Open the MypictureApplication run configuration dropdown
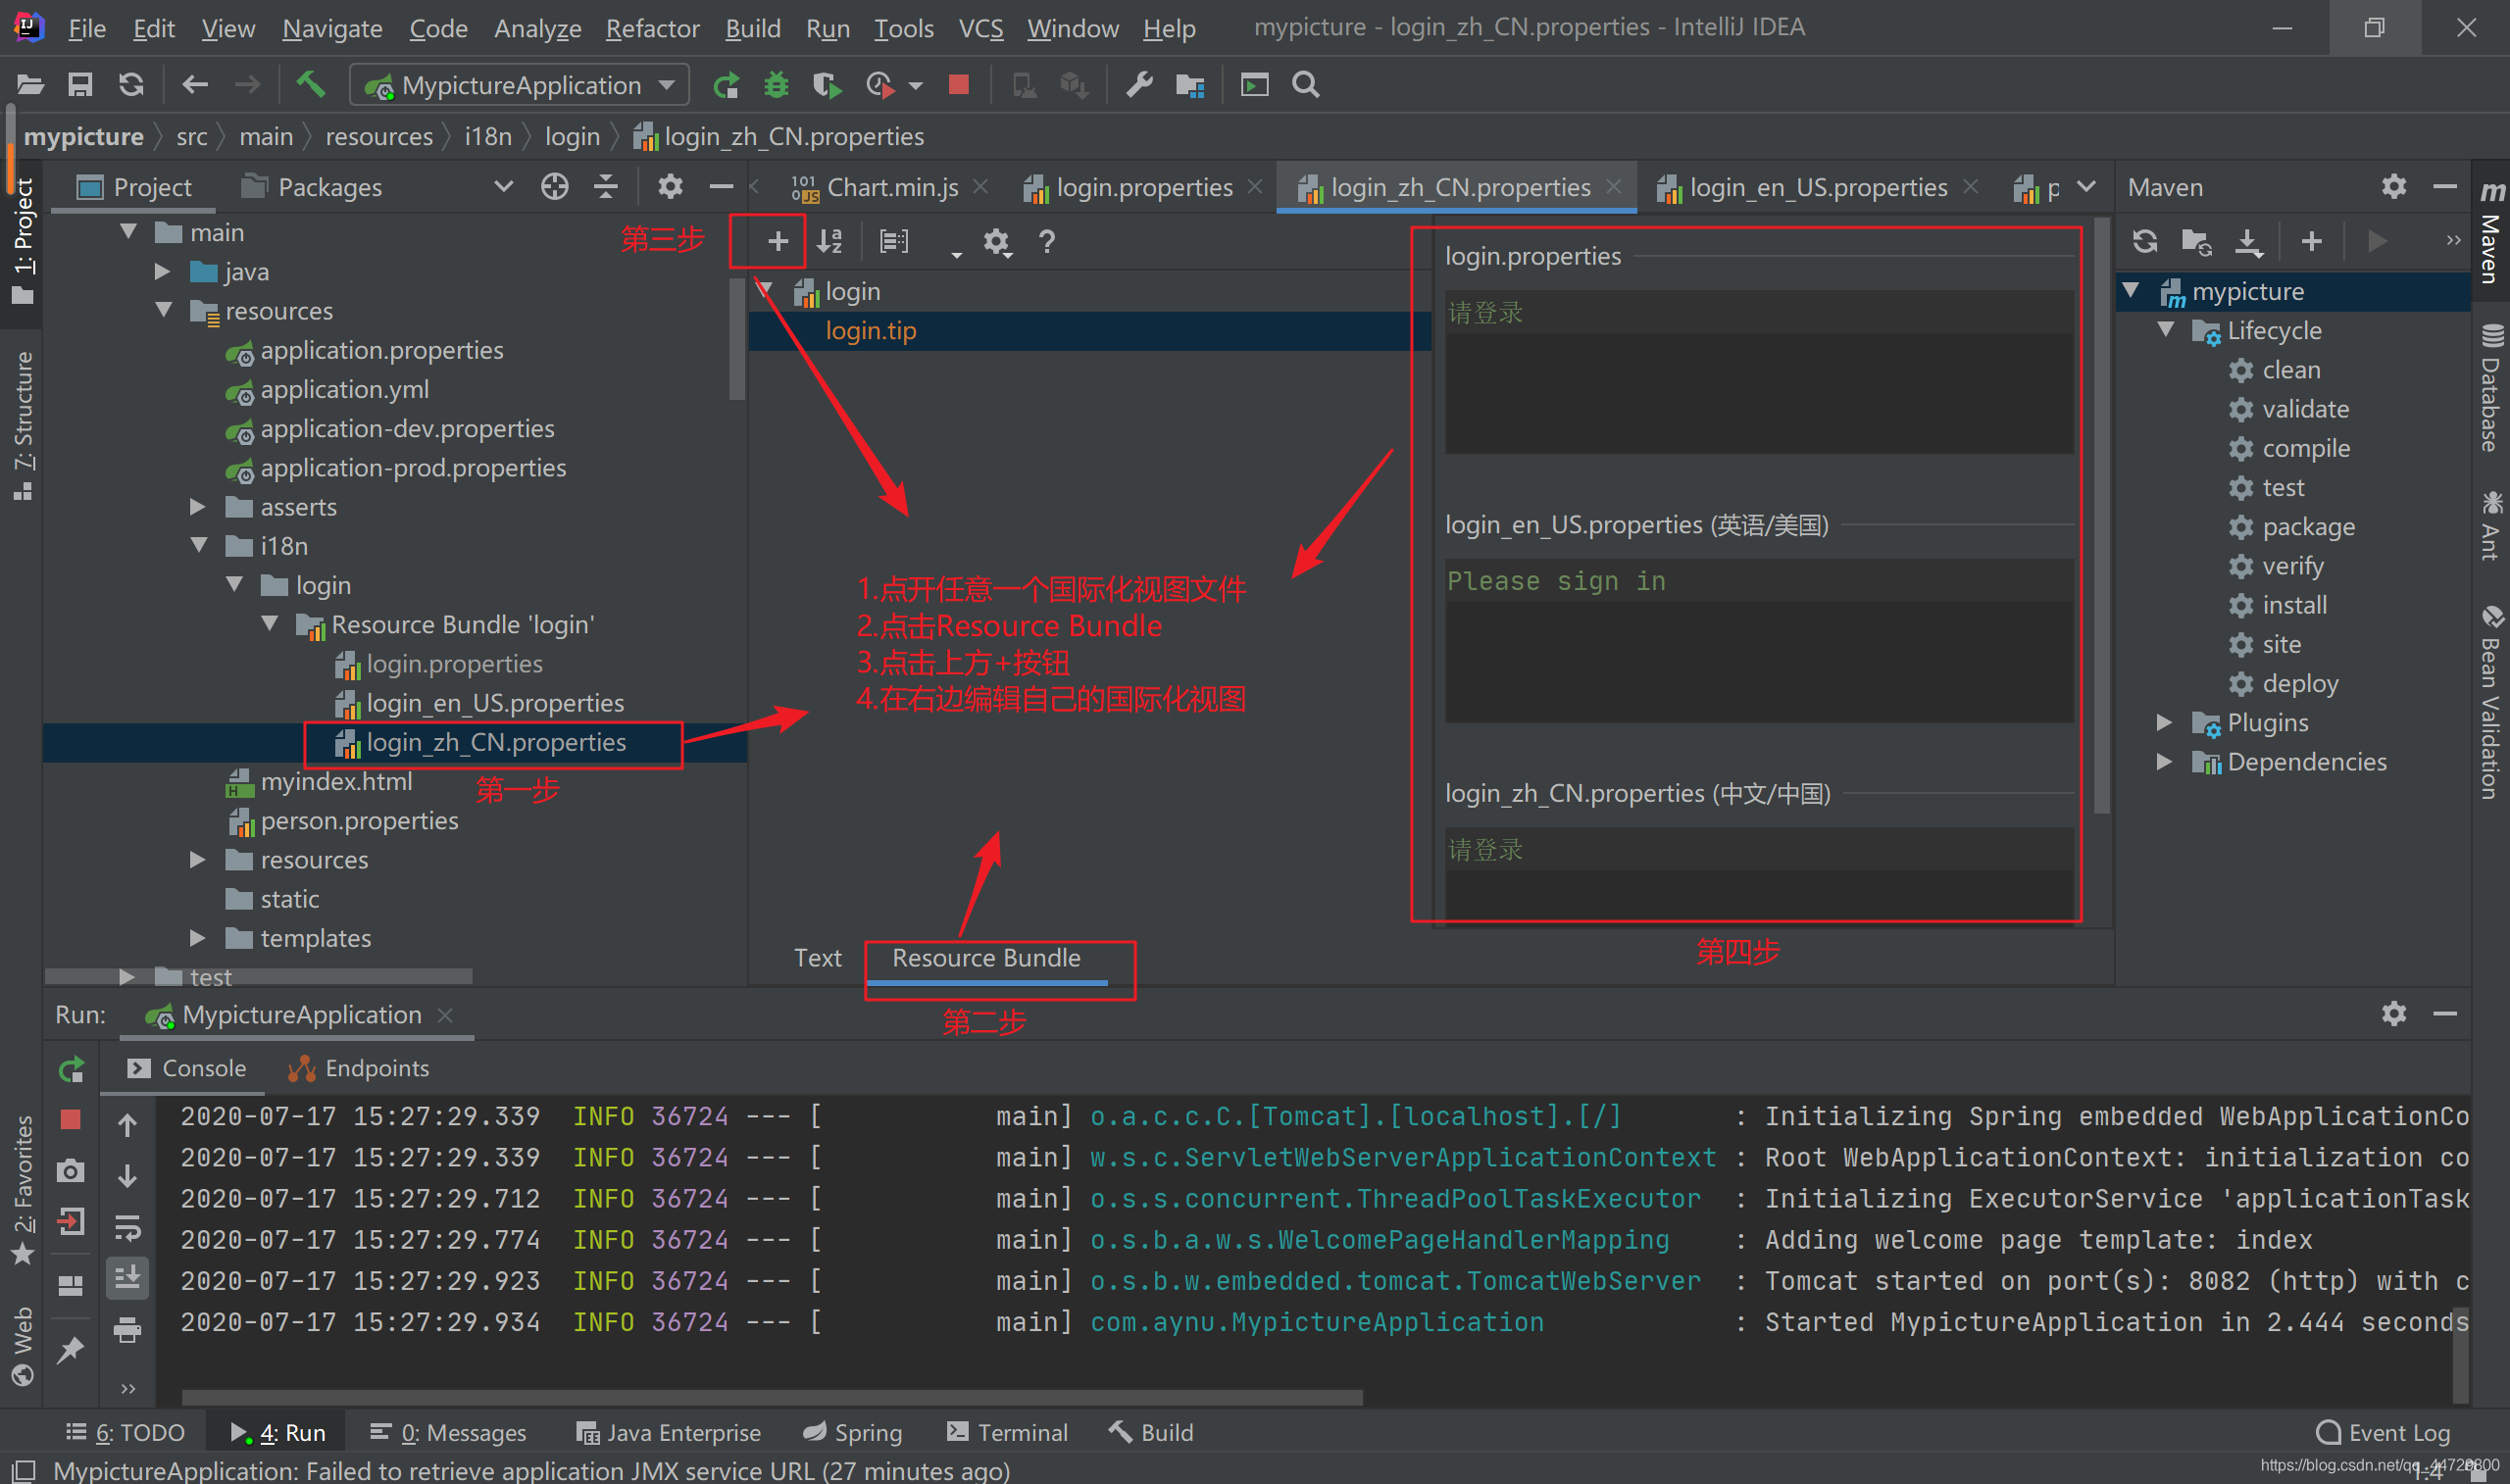 (x=667, y=85)
